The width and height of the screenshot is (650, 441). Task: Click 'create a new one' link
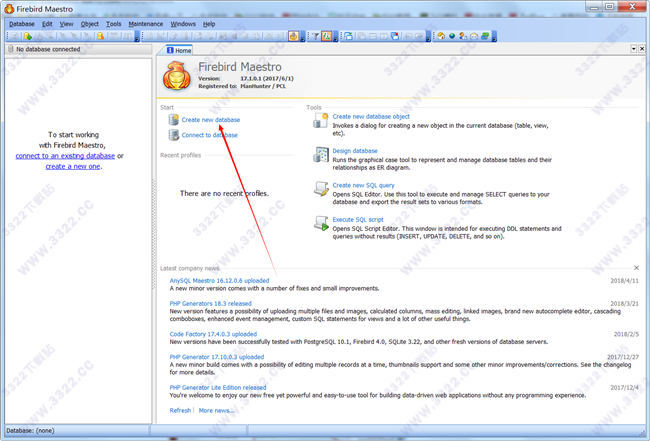pyautogui.click(x=72, y=166)
